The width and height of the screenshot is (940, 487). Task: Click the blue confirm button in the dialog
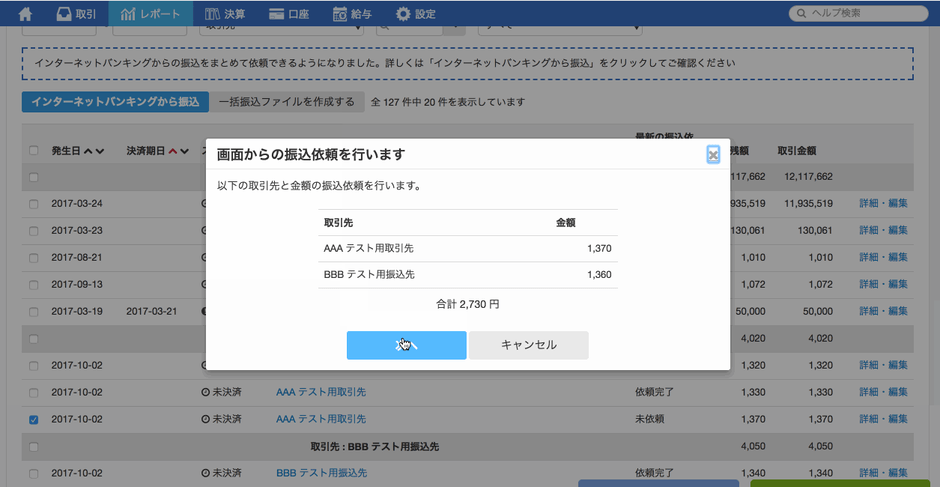click(406, 345)
